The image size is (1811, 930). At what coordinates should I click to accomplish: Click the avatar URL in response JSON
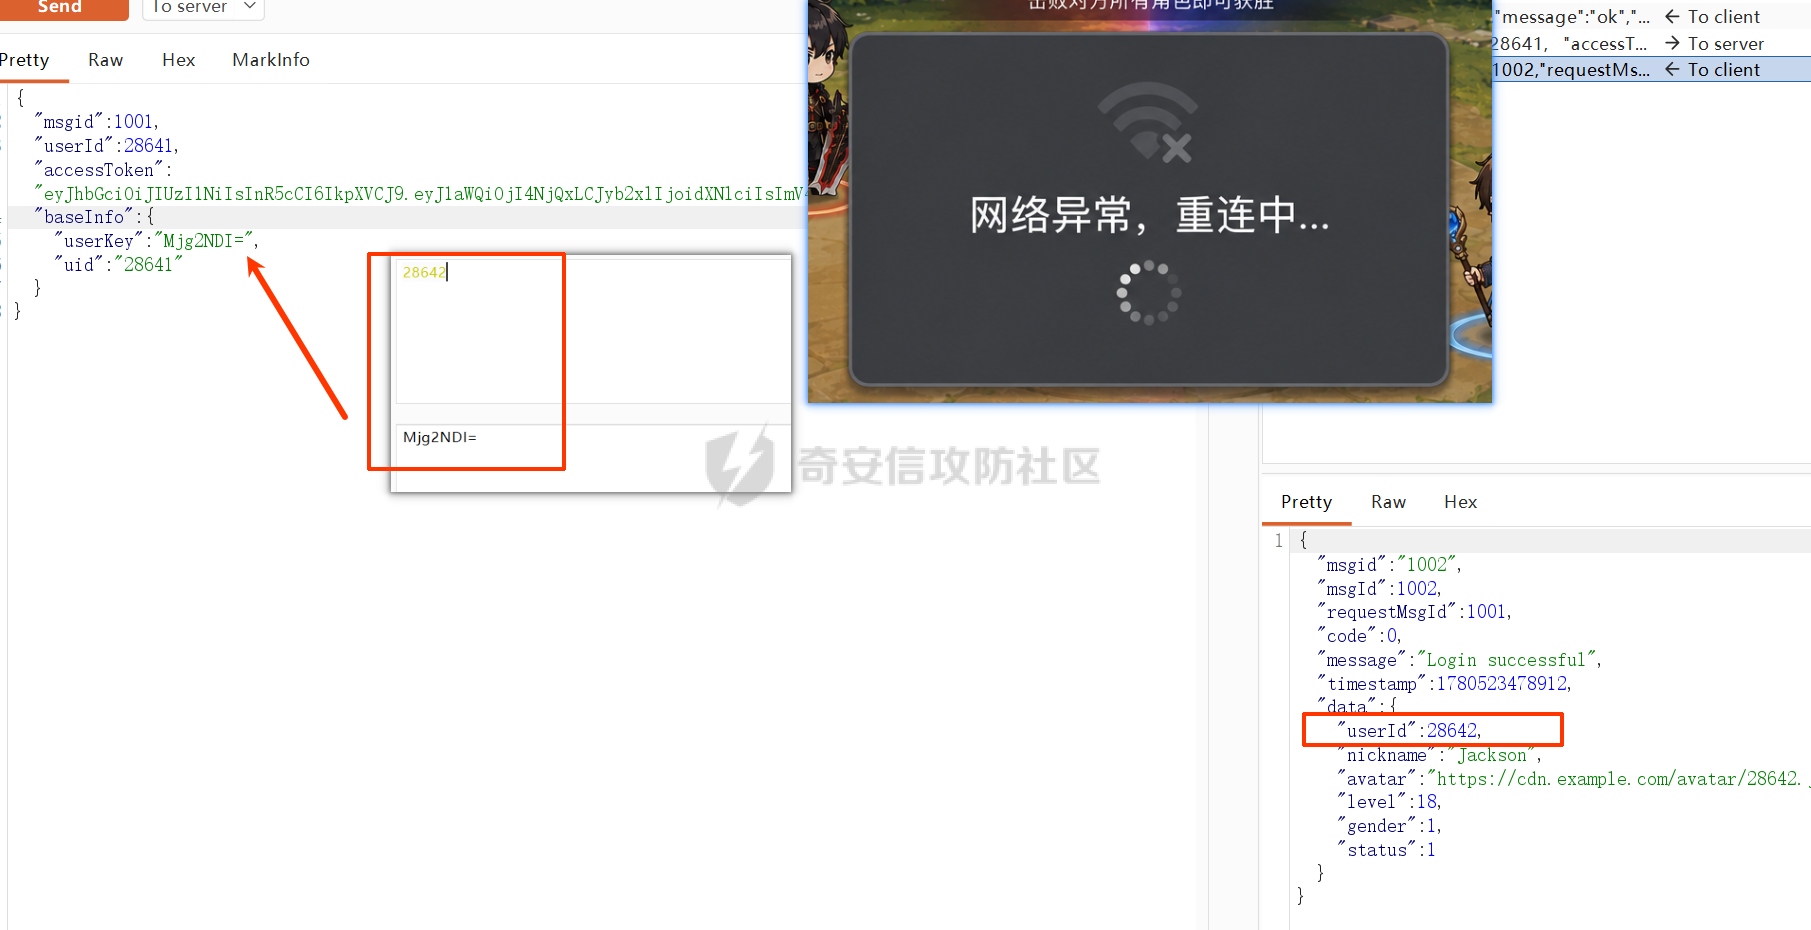pos(1614,779)
